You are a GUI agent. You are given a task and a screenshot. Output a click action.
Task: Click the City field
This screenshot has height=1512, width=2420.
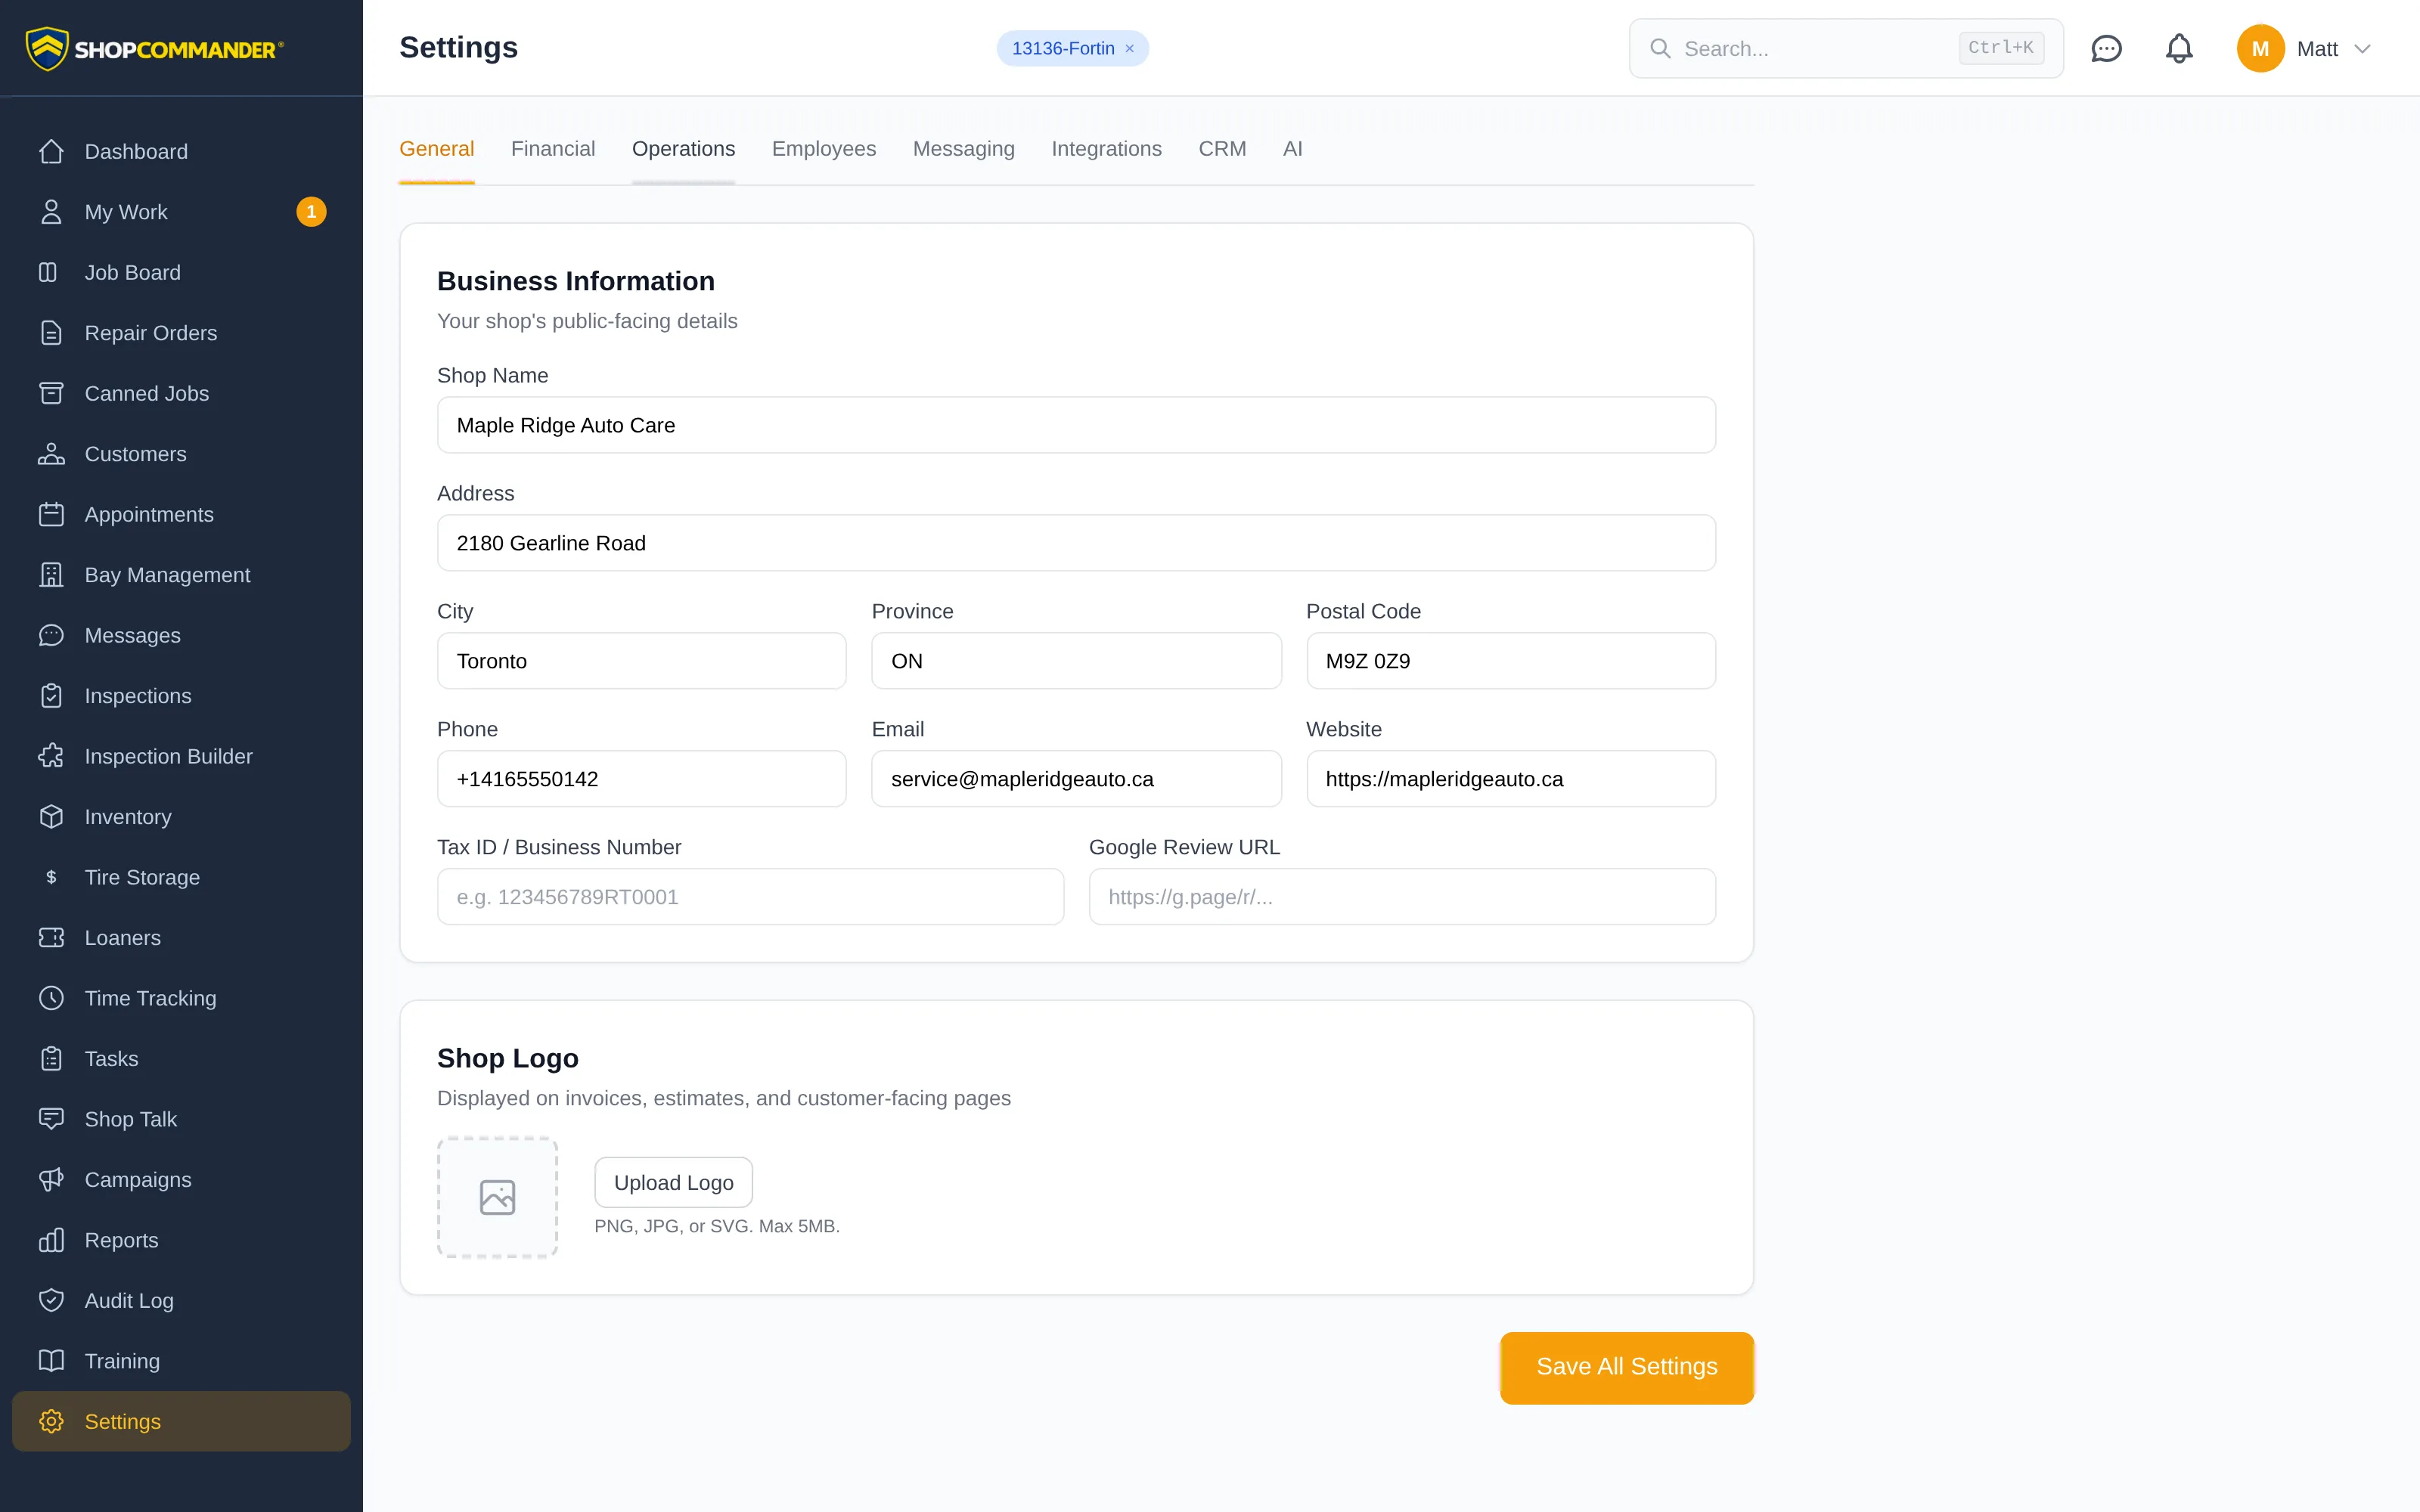pyautogui.click(x=641, y=661)
